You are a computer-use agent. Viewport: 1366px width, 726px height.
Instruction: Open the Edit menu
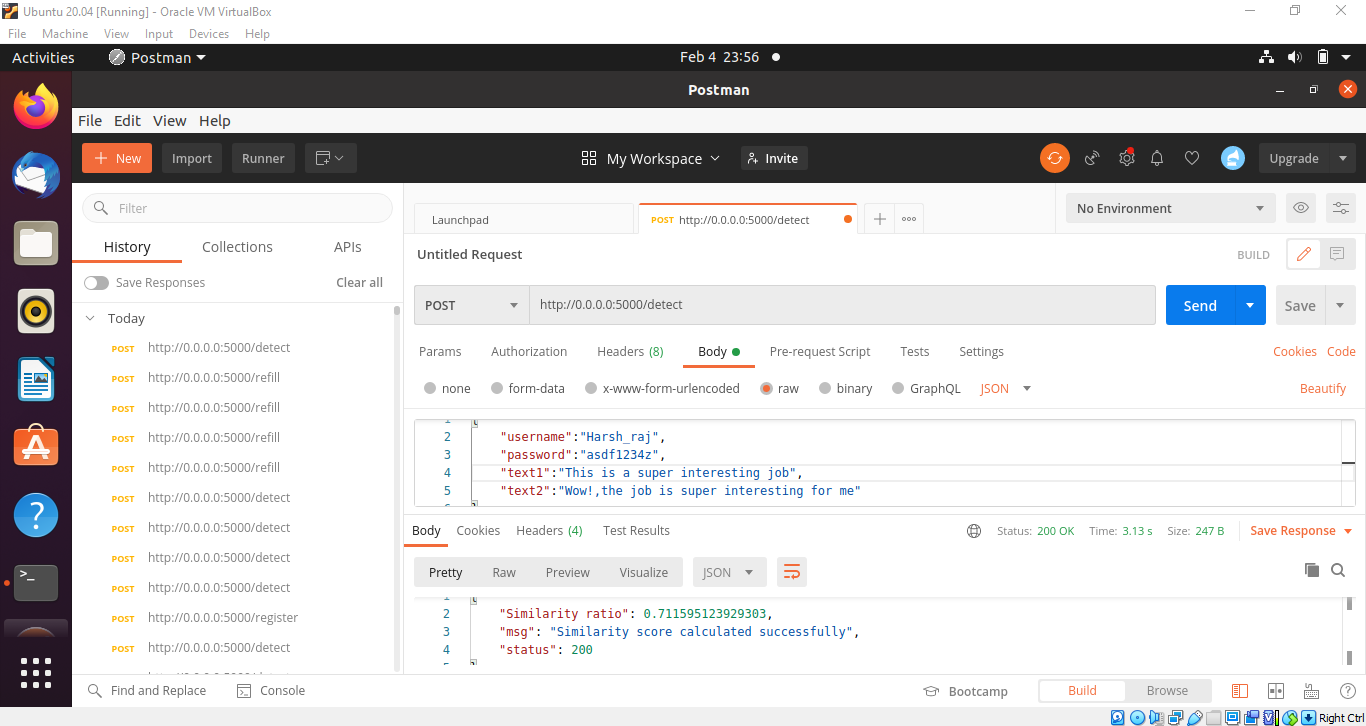click(x=127, y=120)
